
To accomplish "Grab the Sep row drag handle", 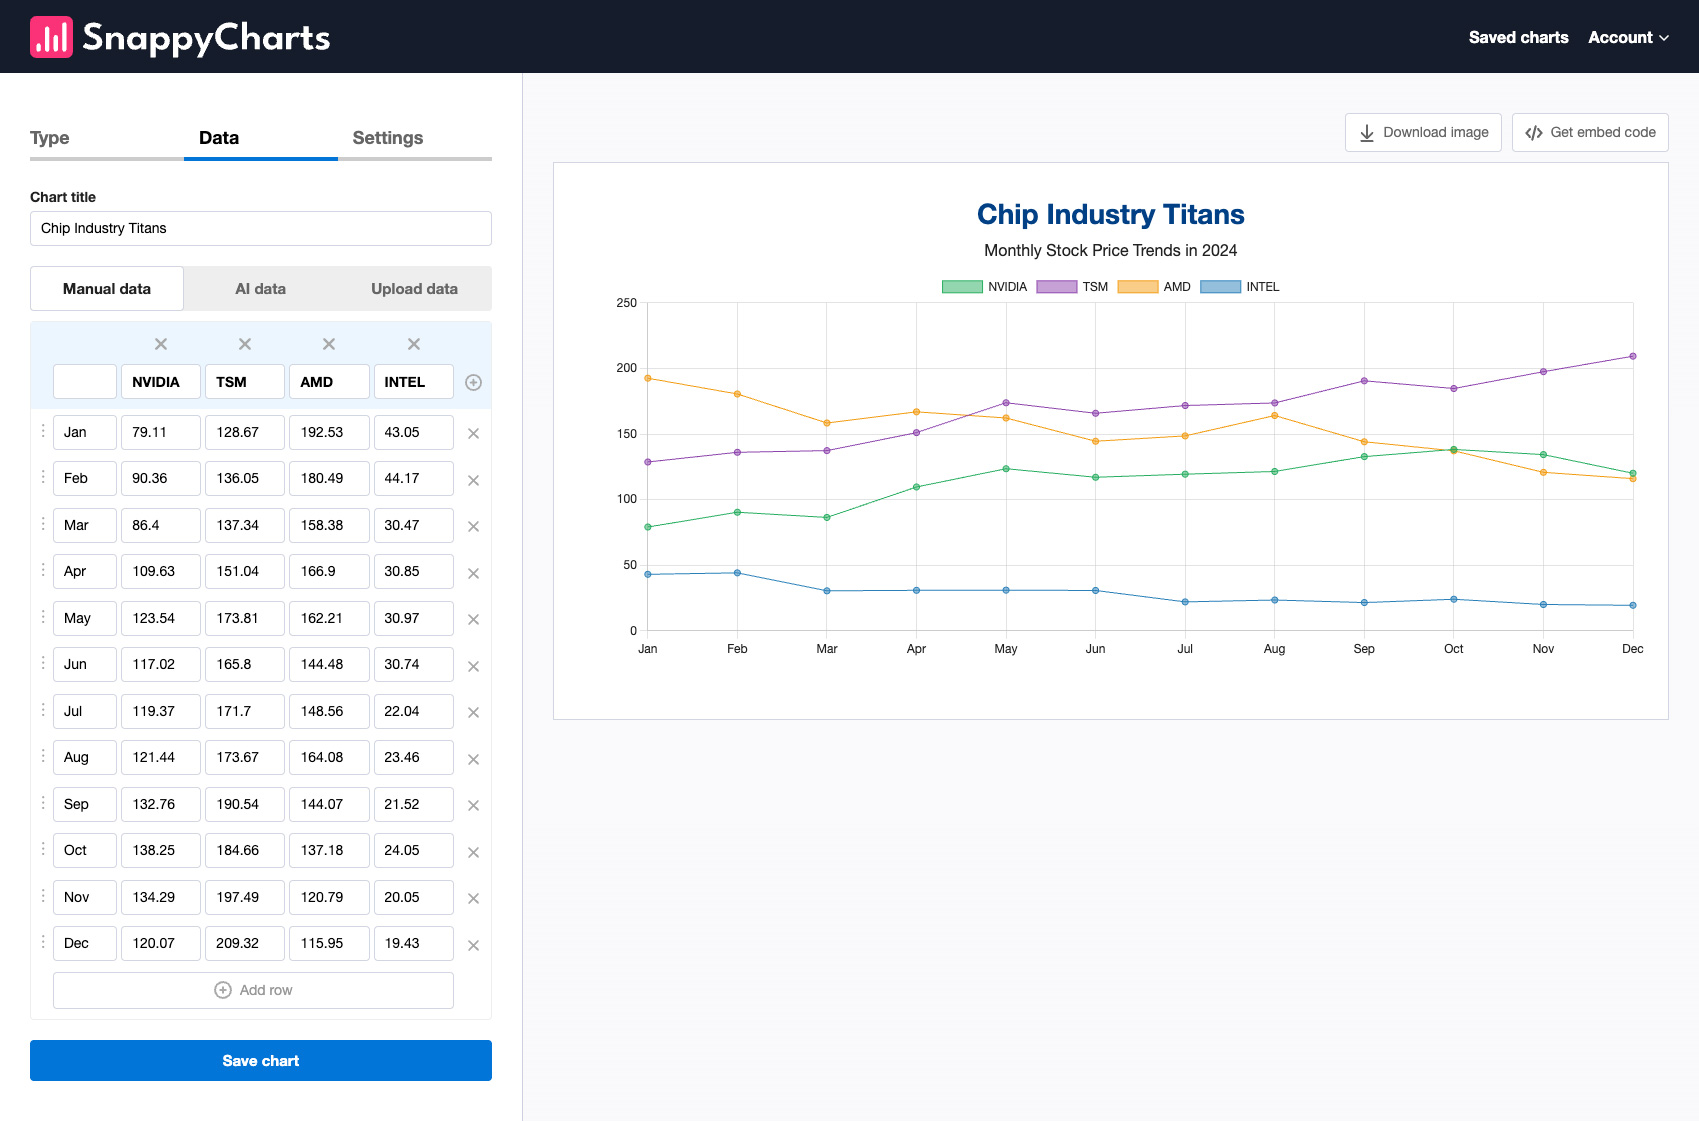I will click(43, 802).
